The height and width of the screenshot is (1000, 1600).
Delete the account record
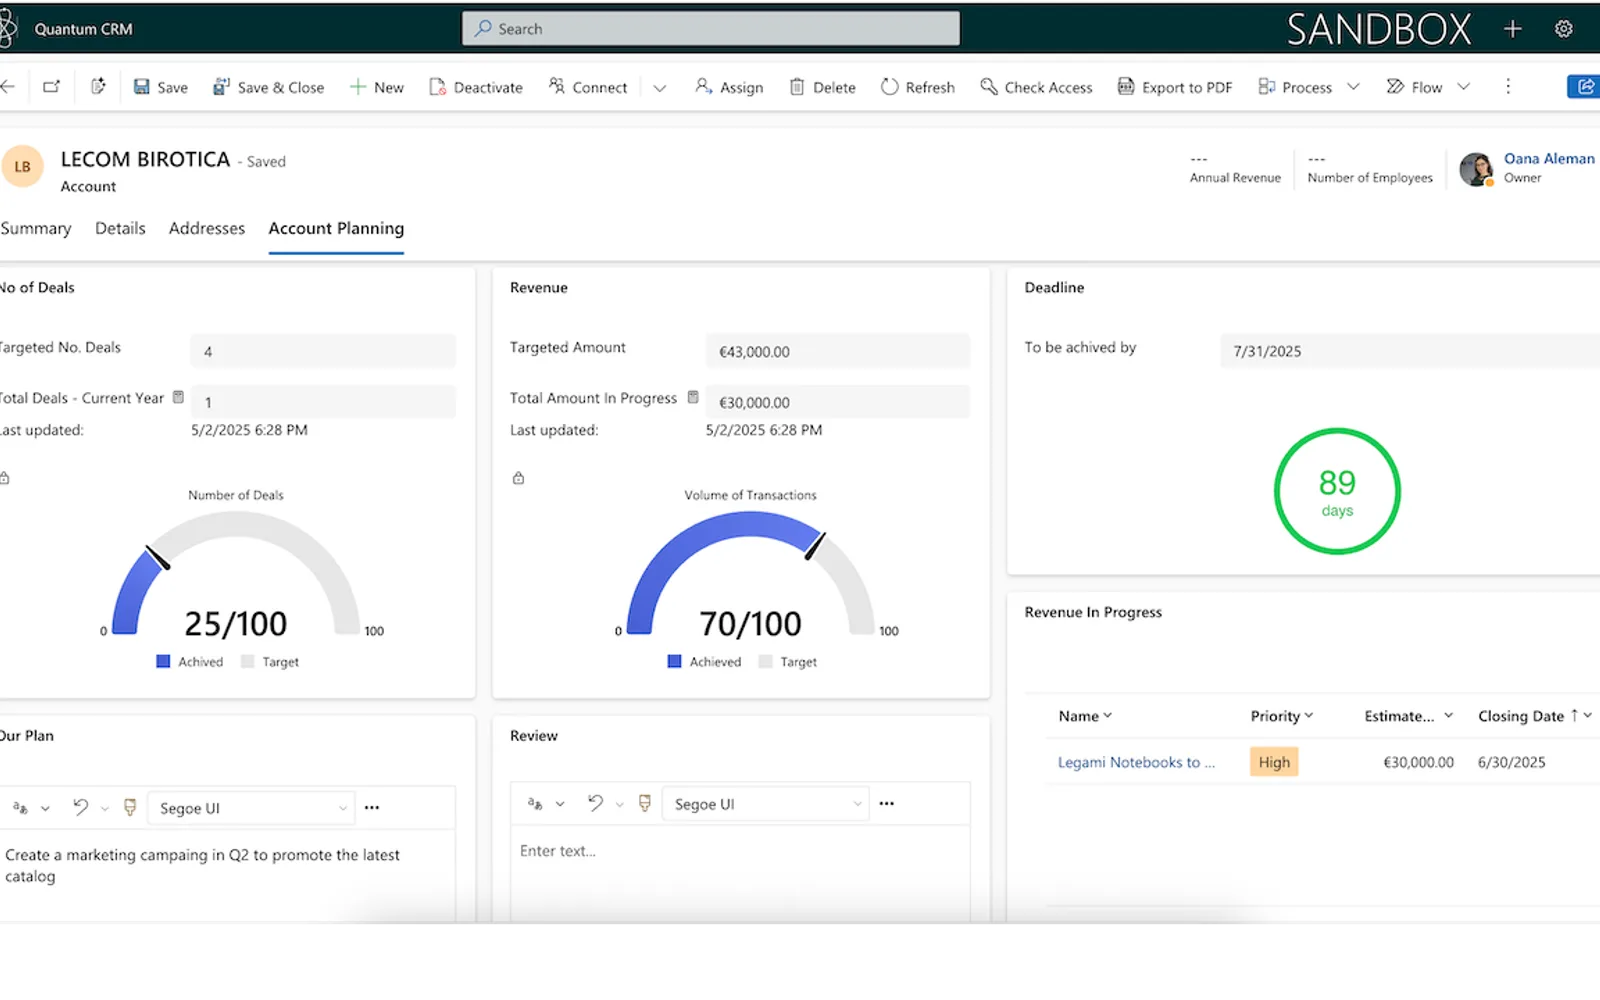(x=822, y=87)
